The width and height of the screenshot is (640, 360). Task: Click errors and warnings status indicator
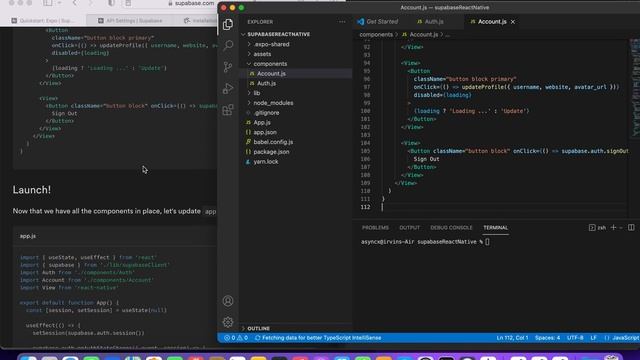(236, 338)
